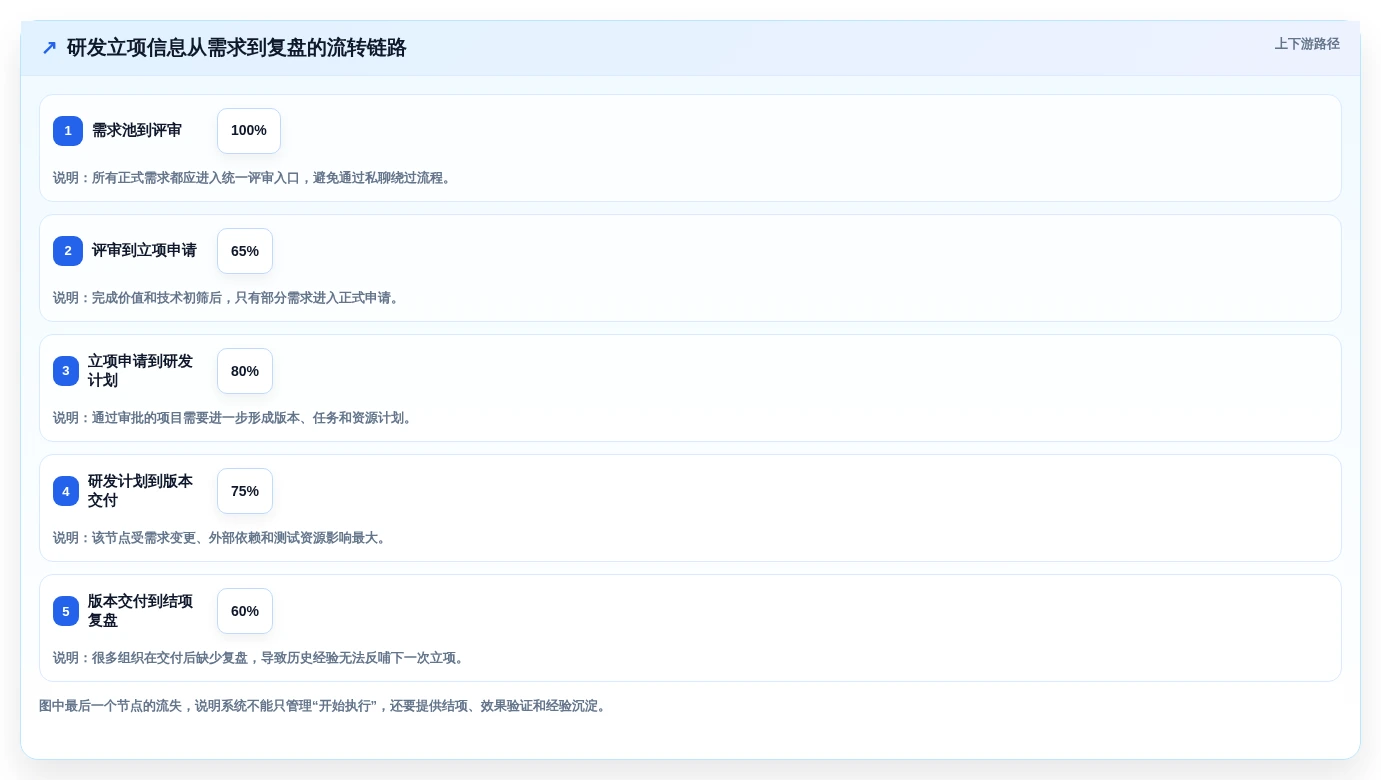
Task: Click the arrow icon beside the flow title
Action: 49,48
